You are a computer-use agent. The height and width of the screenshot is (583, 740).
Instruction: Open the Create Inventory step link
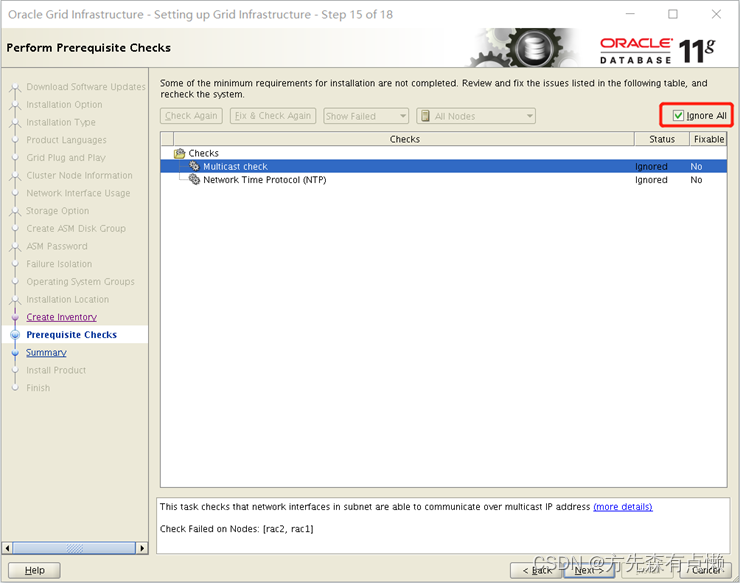pyautogui.click(x=61, y=317)
